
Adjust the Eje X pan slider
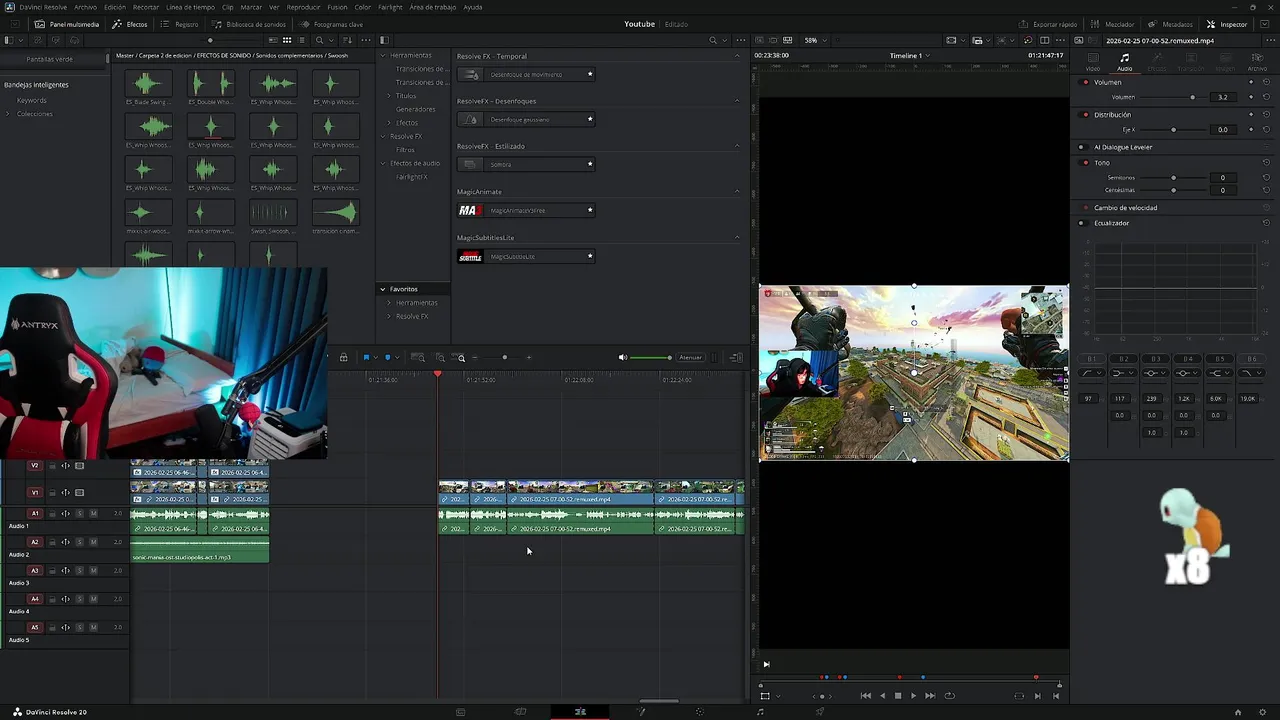[1172, 129]
